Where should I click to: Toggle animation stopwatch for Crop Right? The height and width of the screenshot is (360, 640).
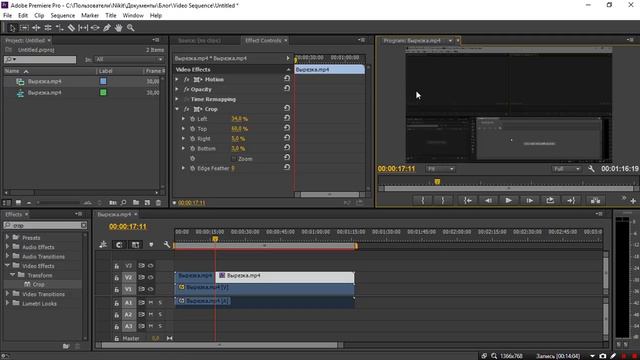(x=192, y=139)
